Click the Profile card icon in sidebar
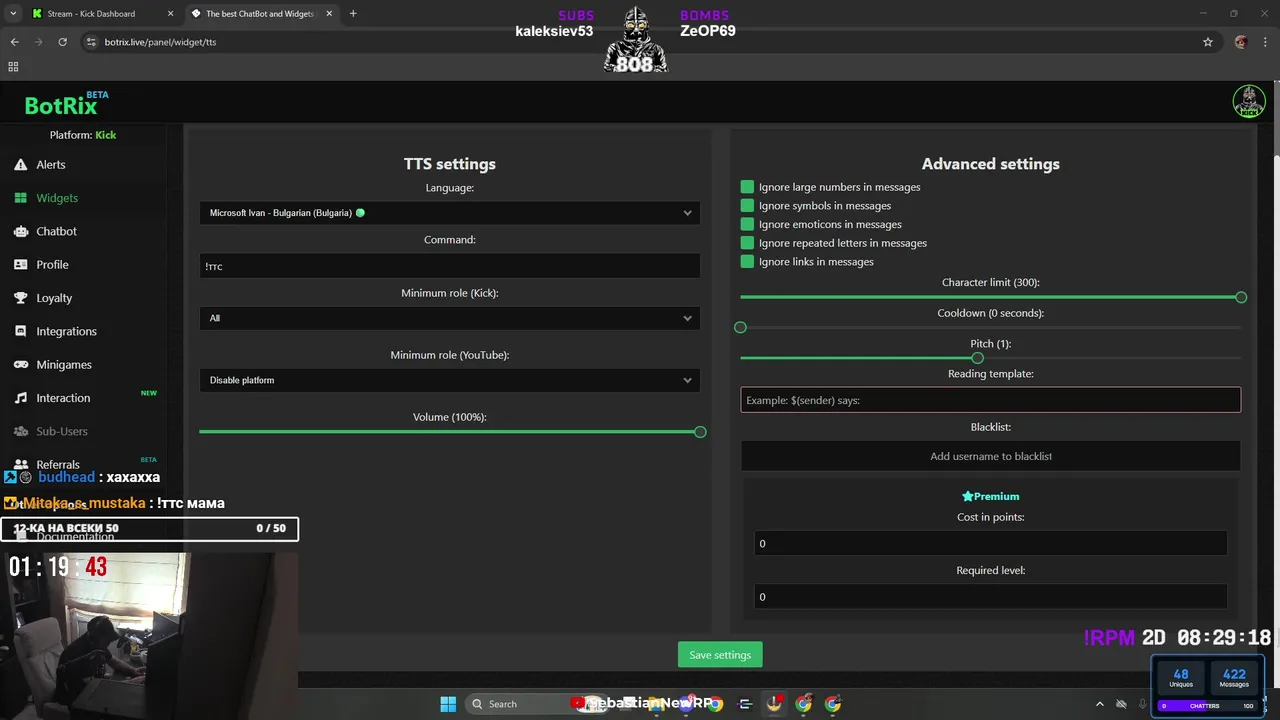The height and width of the screenshot is (720, 1280). coord(21,264)
